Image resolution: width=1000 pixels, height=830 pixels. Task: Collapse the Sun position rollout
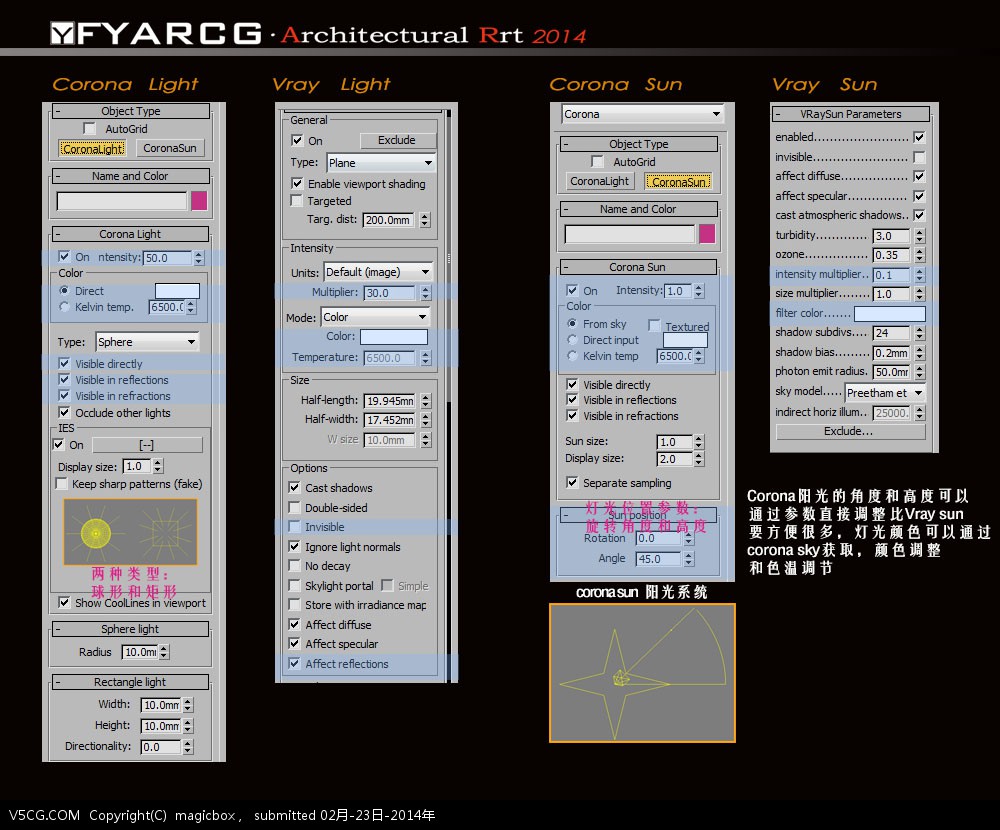tap(638, 515)
